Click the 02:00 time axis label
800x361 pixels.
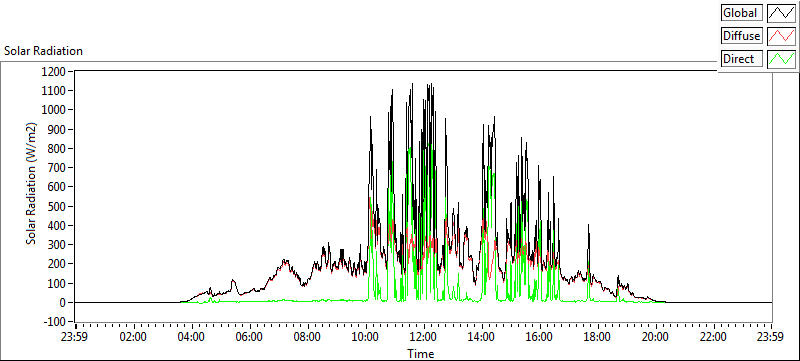click(x=134, y=337)
